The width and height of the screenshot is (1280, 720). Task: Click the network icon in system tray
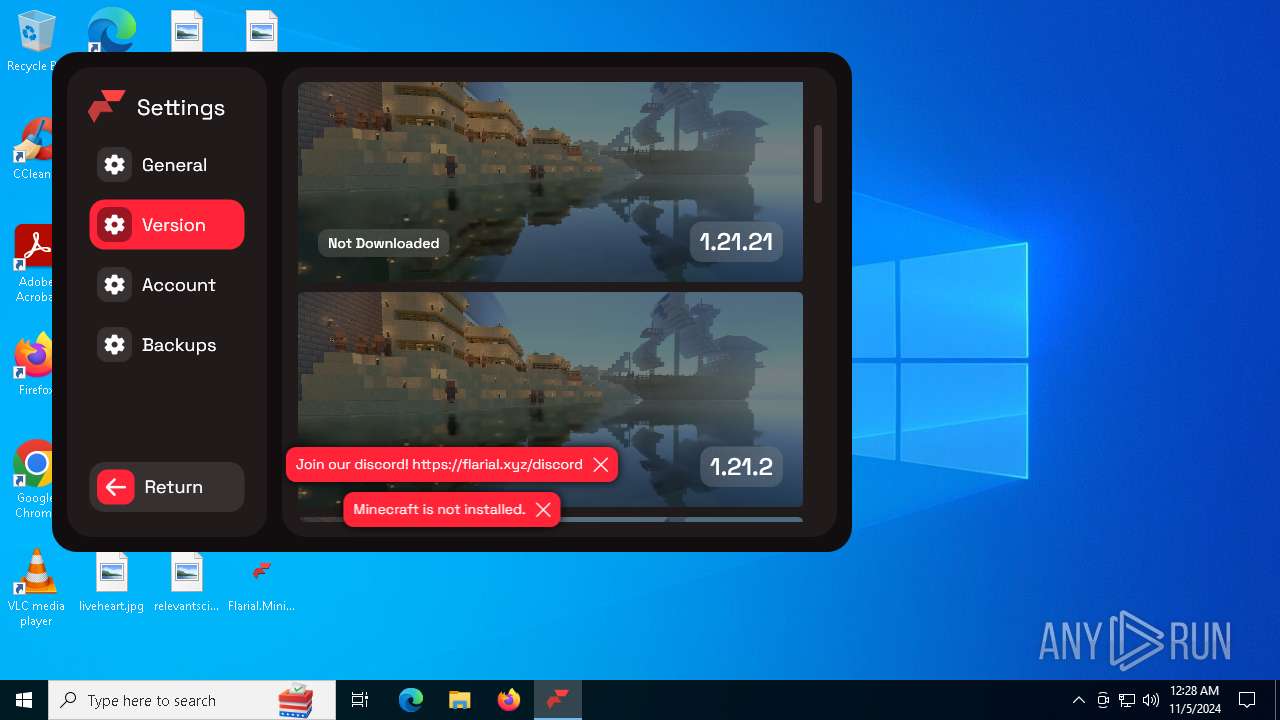pyautogui.click(x=1127, y=700)
